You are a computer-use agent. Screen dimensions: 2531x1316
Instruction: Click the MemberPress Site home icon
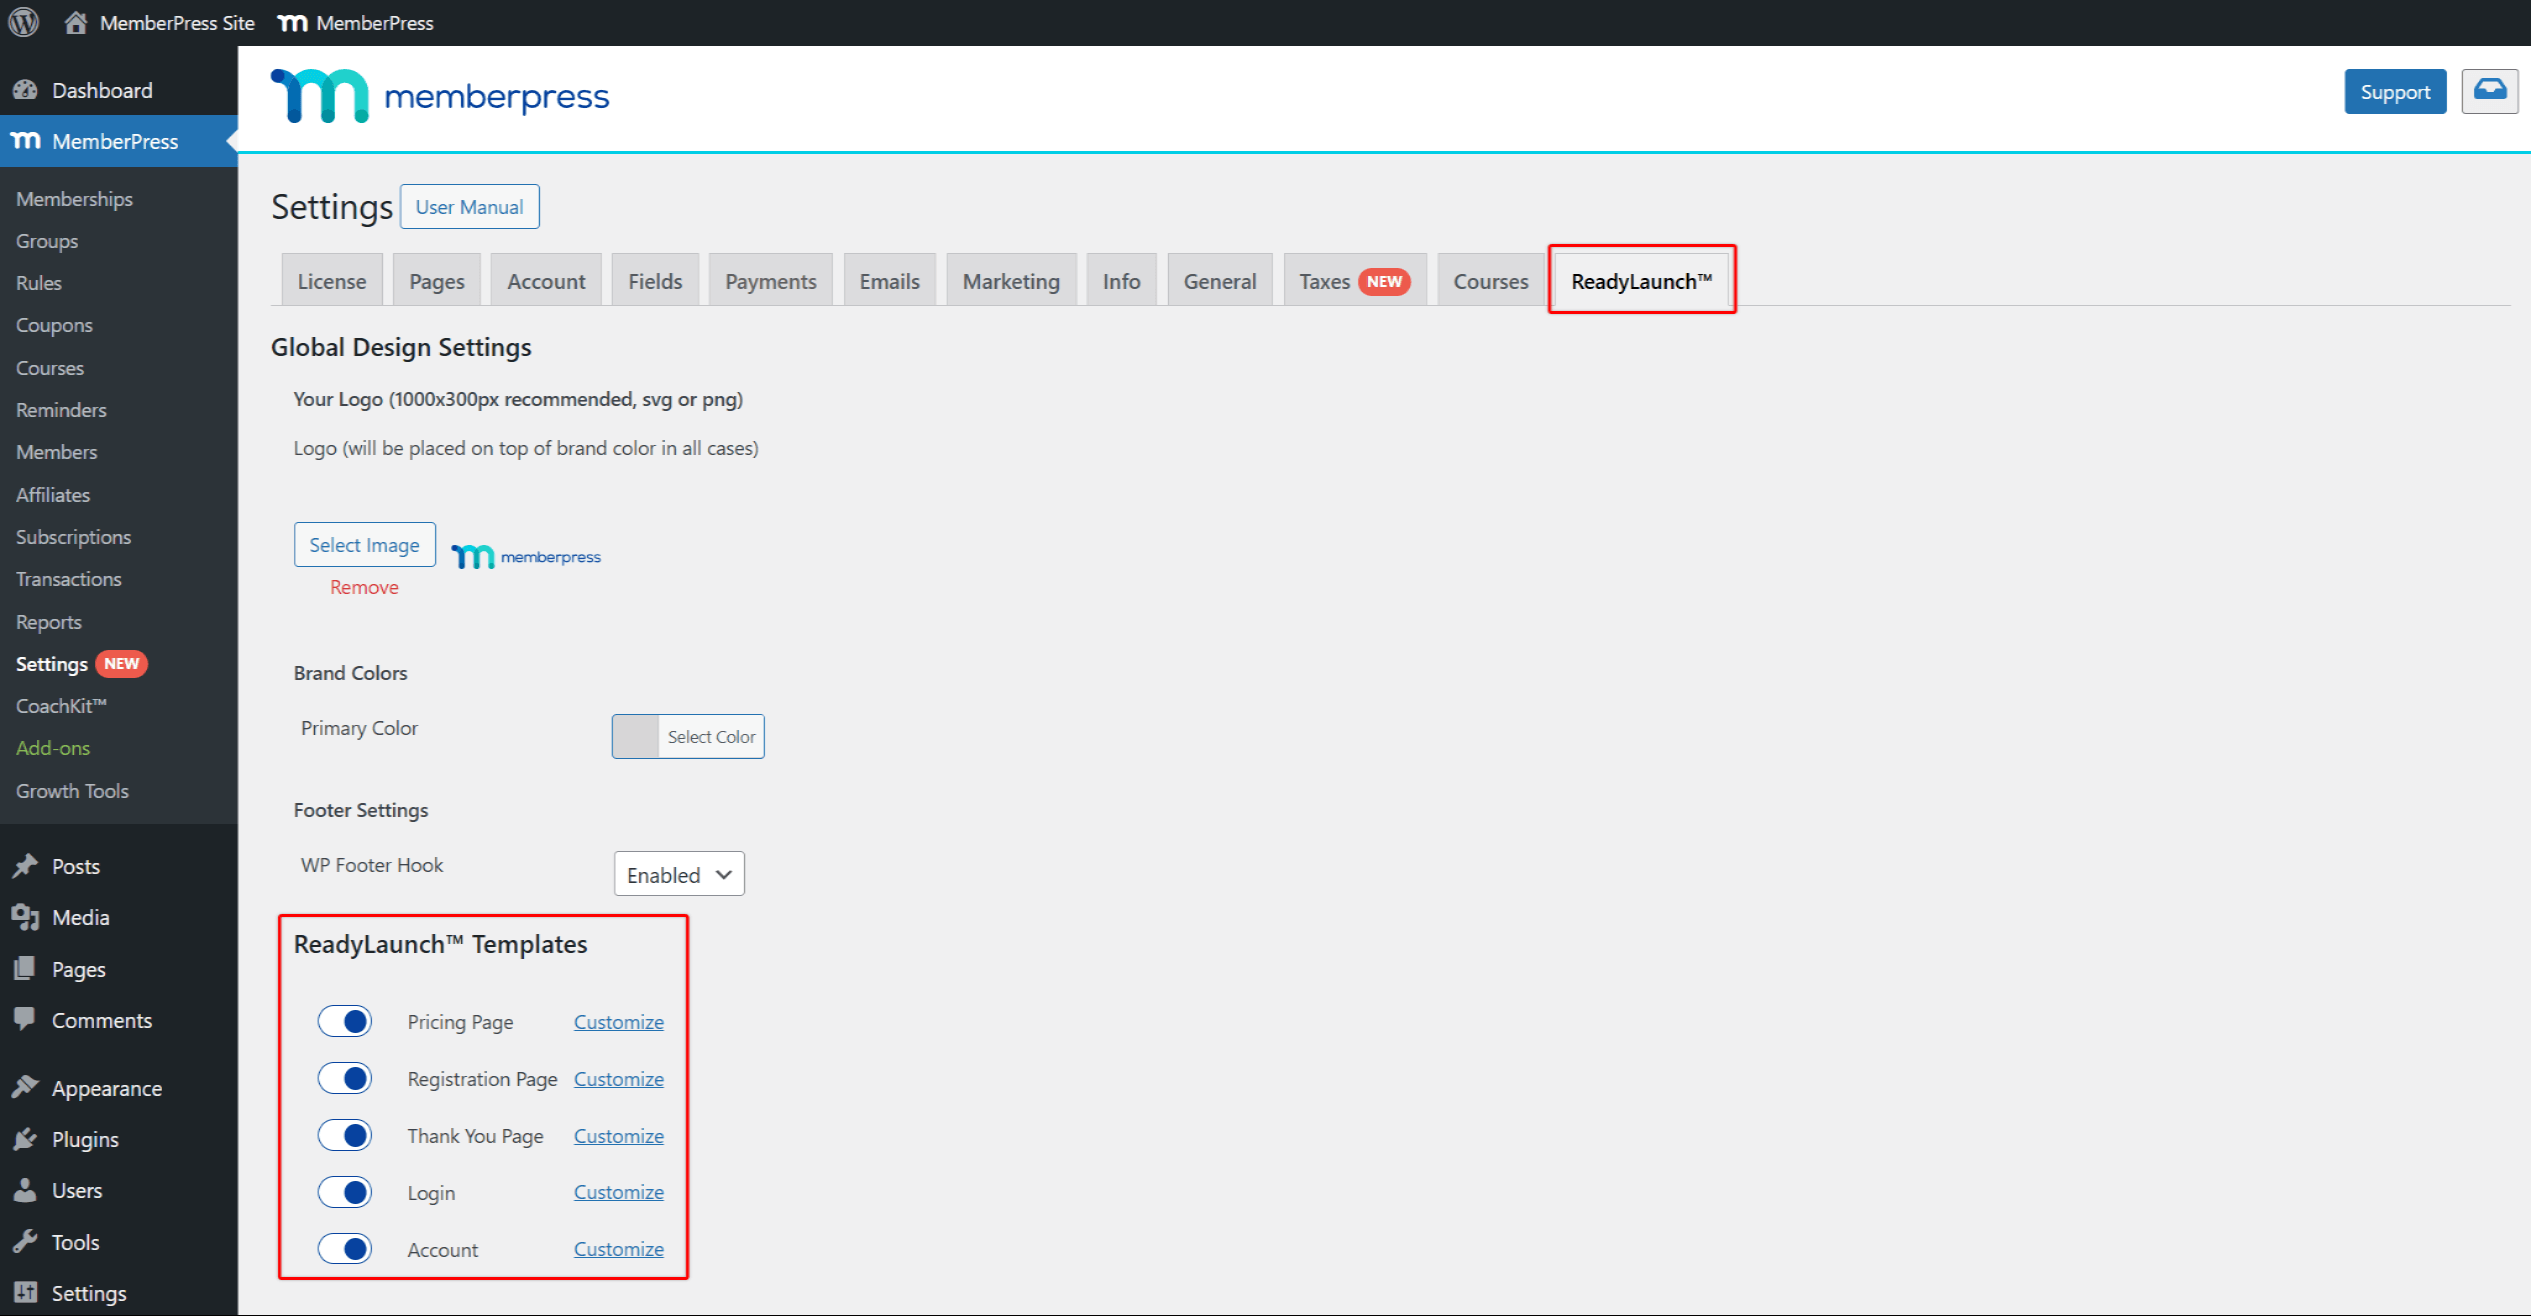tap(75, 22)
